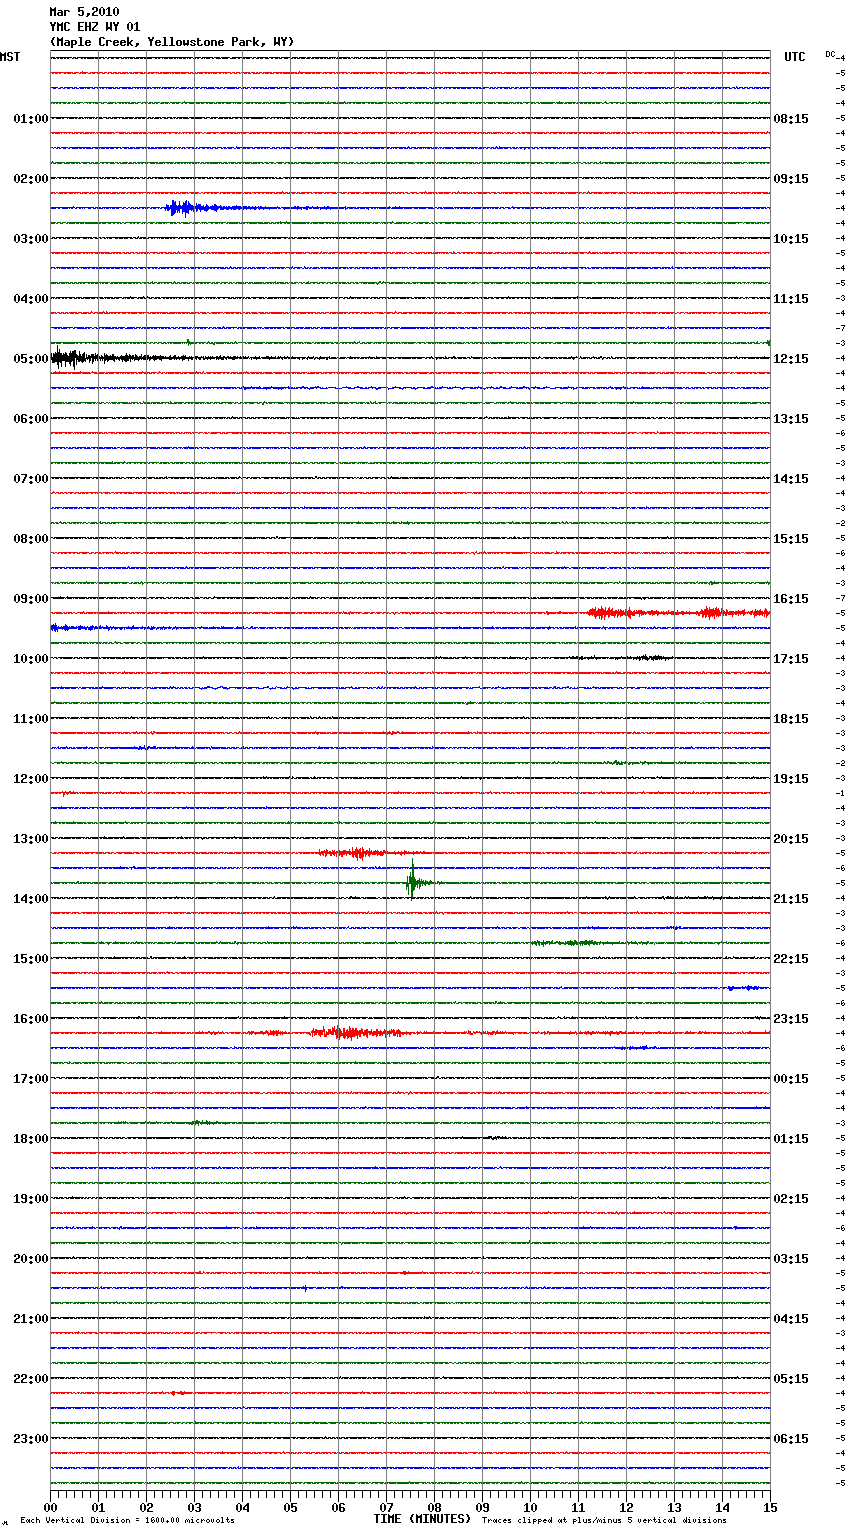Viewport: 850px width, 1534px height.
Task: Select the '03:00' MST hour label
Action: [31, 239]
